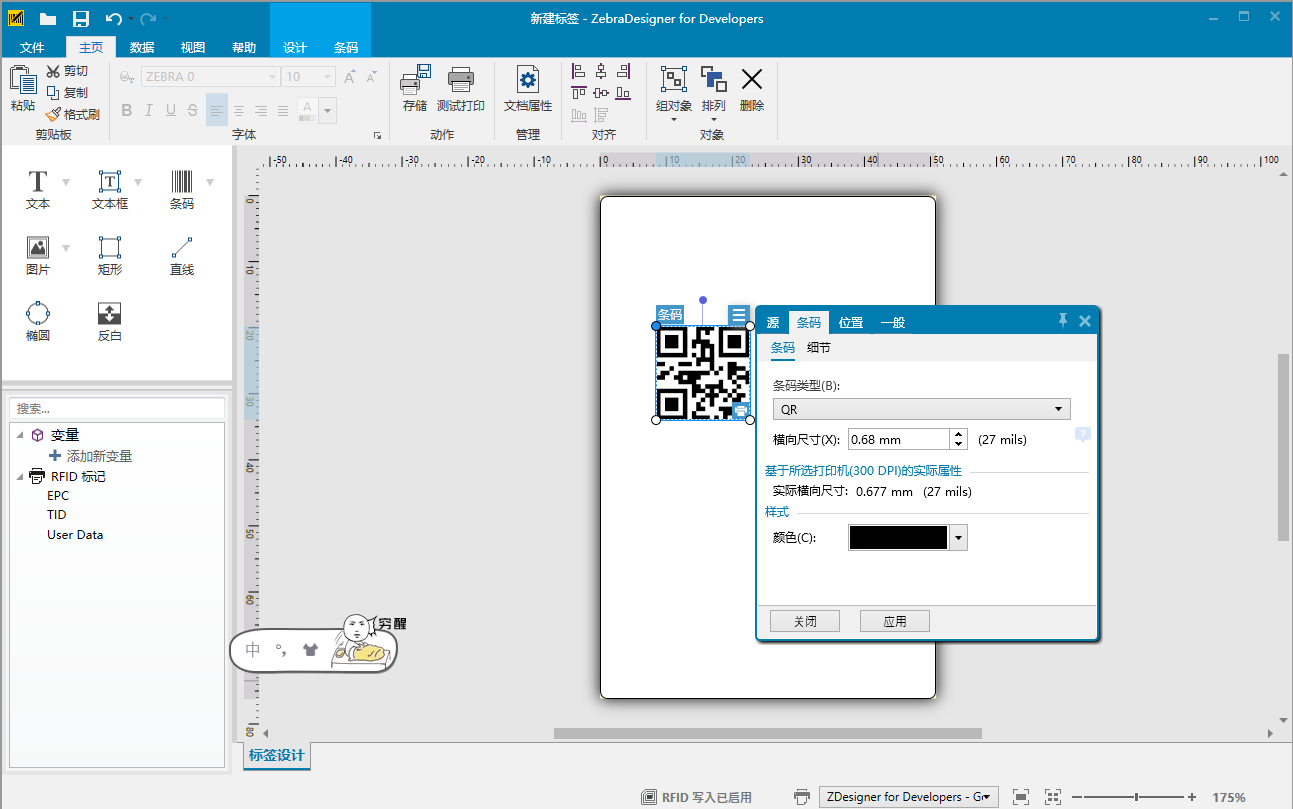Click the align-right objects icon
The height and width of the screenshot is (809, 1293).
click(624, 71)
